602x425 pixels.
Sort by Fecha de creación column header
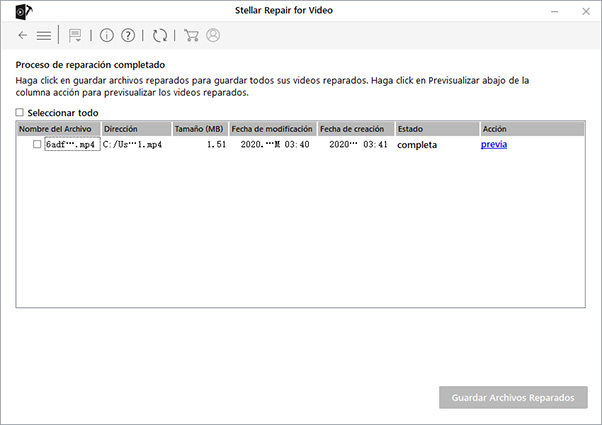tap(356, 129)
